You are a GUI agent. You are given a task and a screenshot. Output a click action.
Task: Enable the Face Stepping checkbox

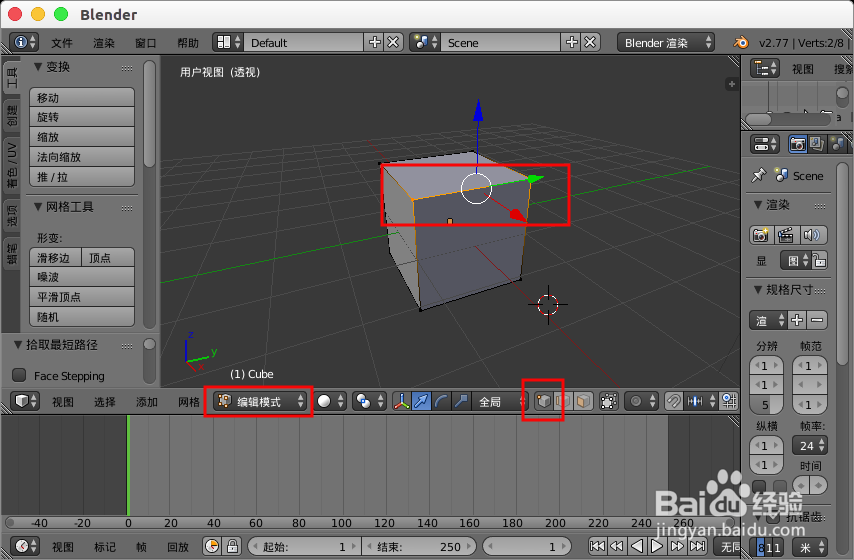click(x=19, y=375)
